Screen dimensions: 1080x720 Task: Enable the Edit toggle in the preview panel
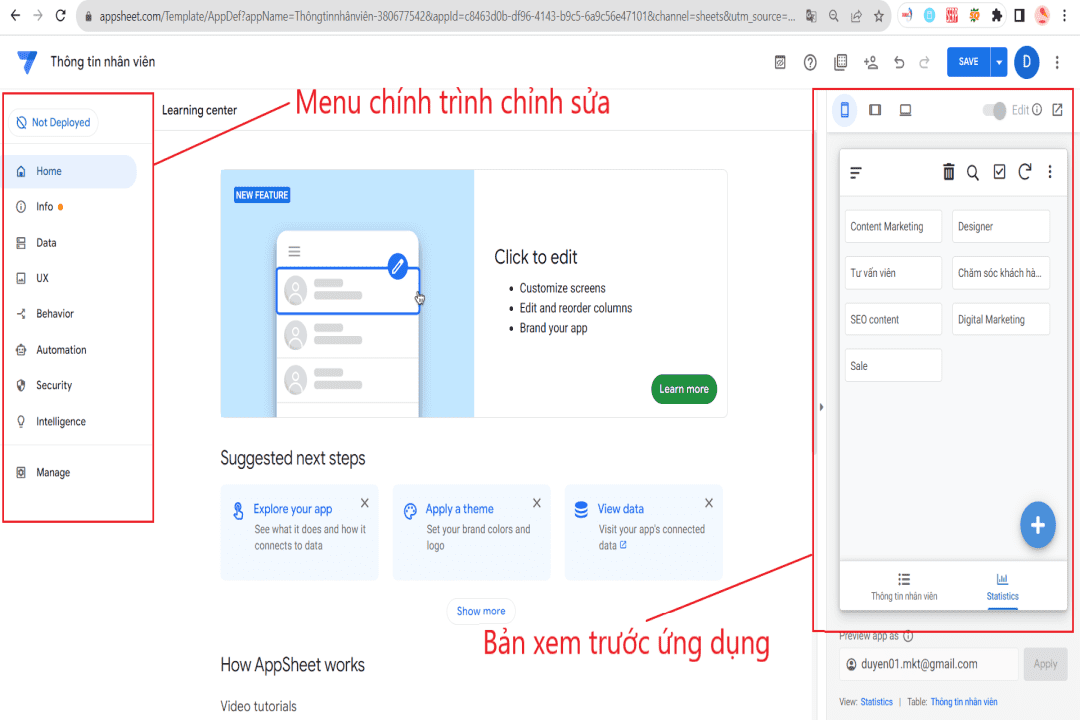tap(993, 110)
